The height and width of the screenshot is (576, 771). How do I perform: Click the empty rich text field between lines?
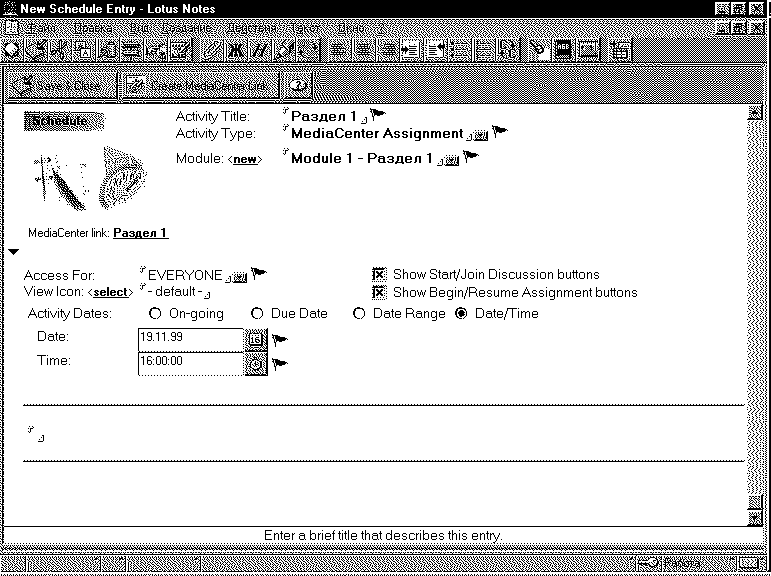384,433
